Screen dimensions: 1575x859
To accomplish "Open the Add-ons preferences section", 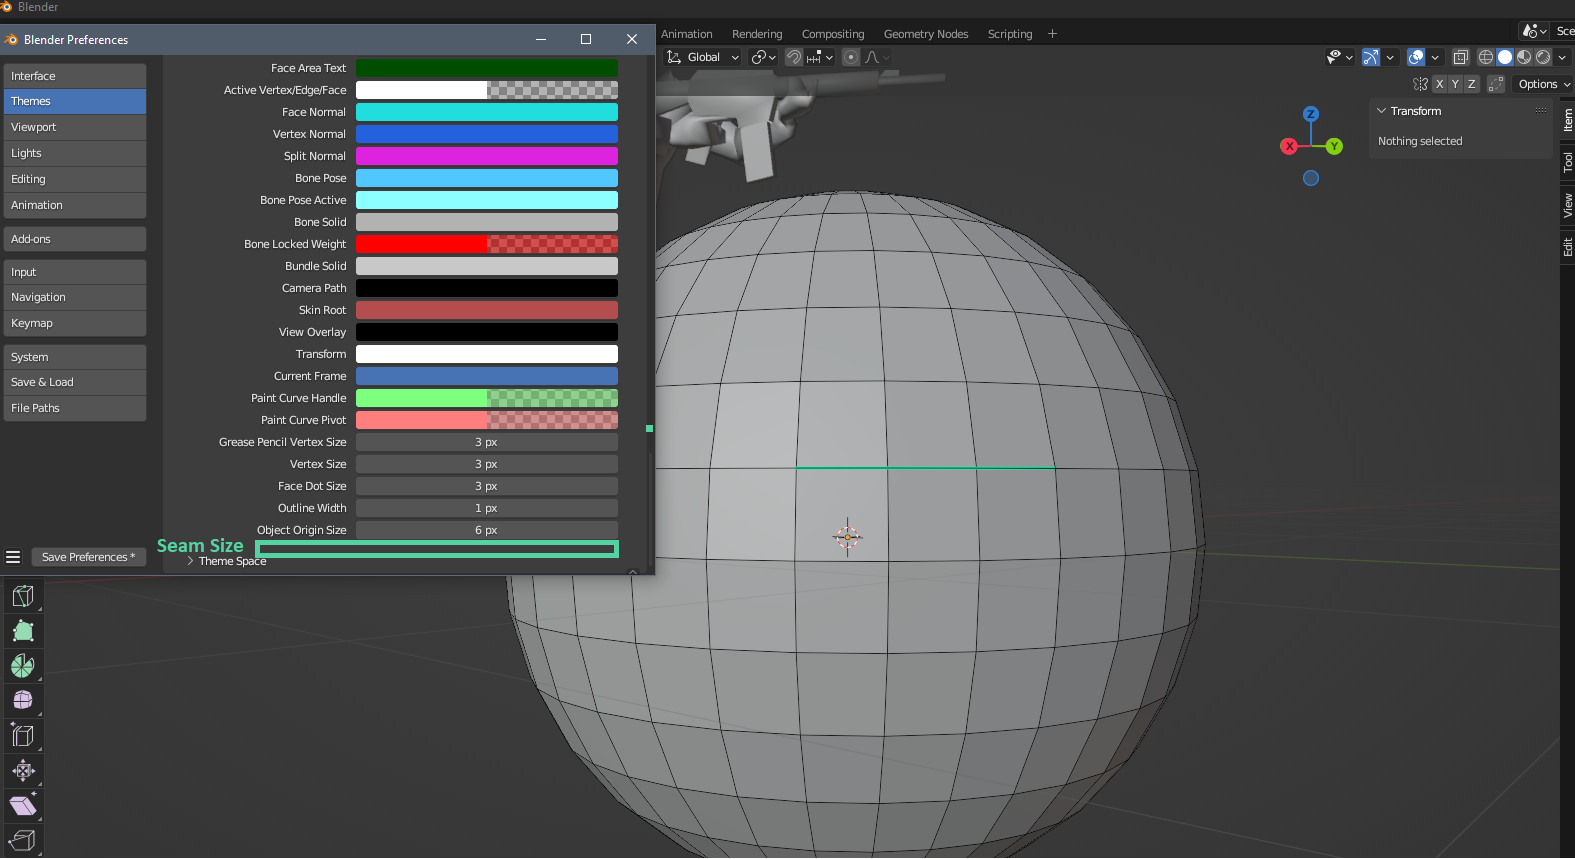I will click(75, 239).
